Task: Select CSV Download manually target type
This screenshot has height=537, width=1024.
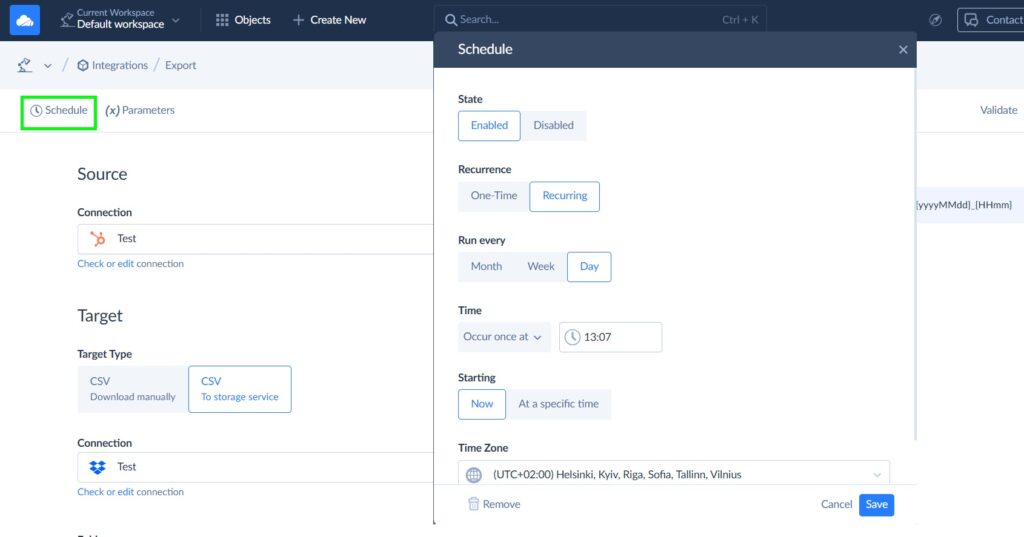Action: click(133, 389)
